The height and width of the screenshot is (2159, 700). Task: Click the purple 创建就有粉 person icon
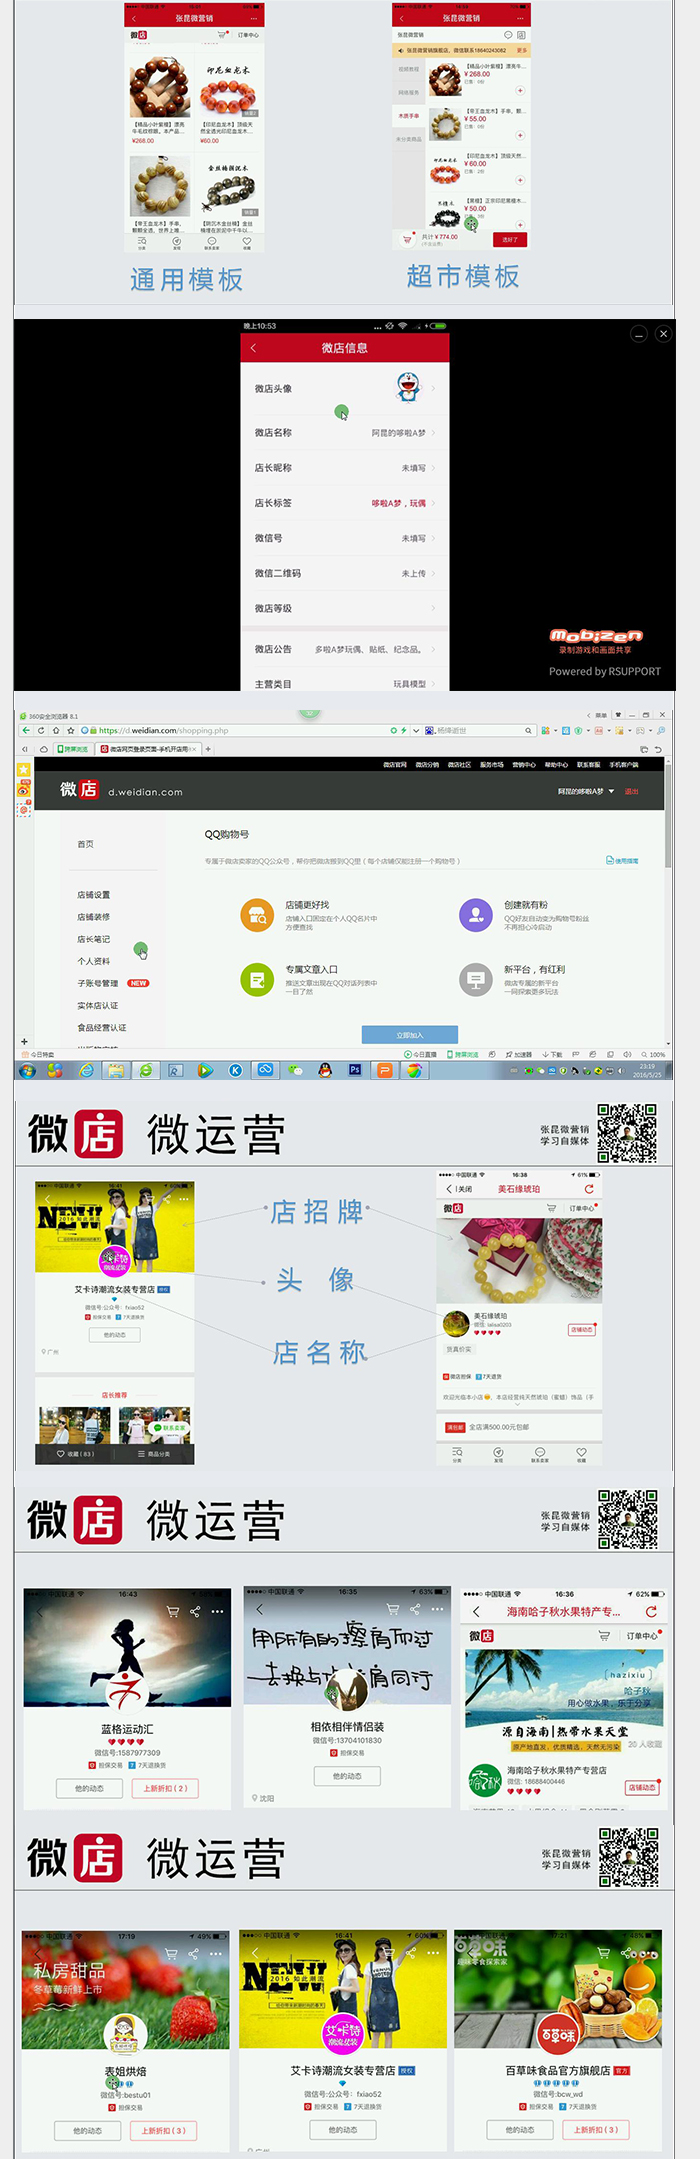475,914
